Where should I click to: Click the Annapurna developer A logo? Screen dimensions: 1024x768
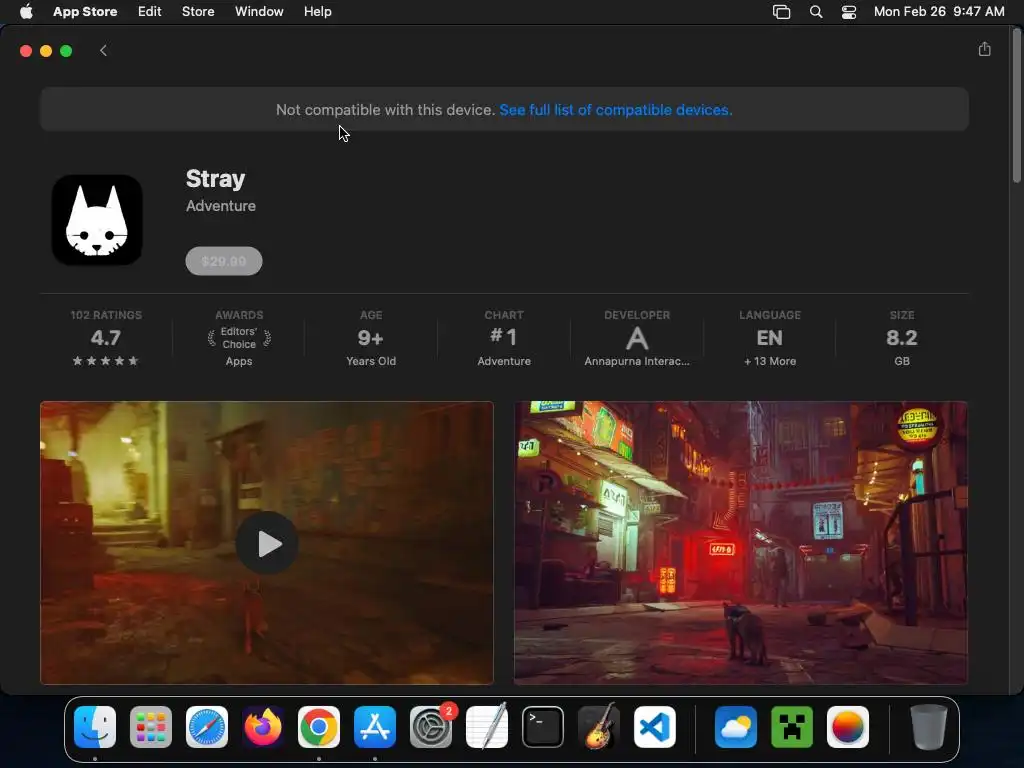(637, 338)
